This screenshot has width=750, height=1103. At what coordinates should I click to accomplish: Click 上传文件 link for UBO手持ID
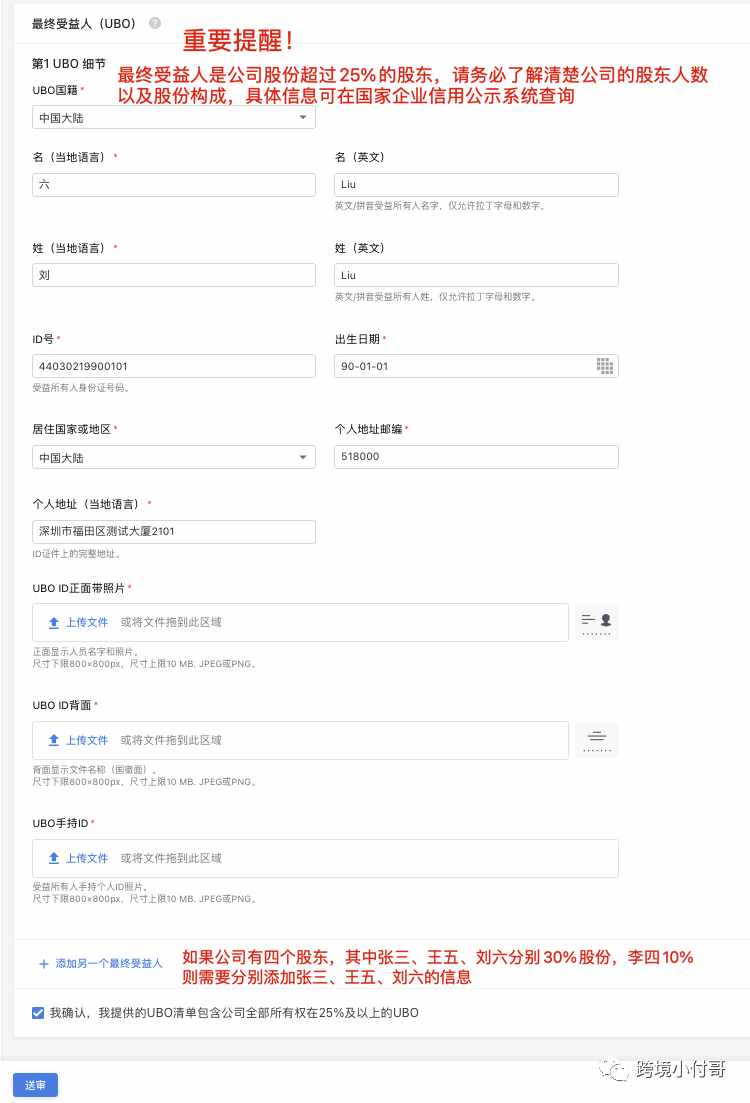click(87, 858)
